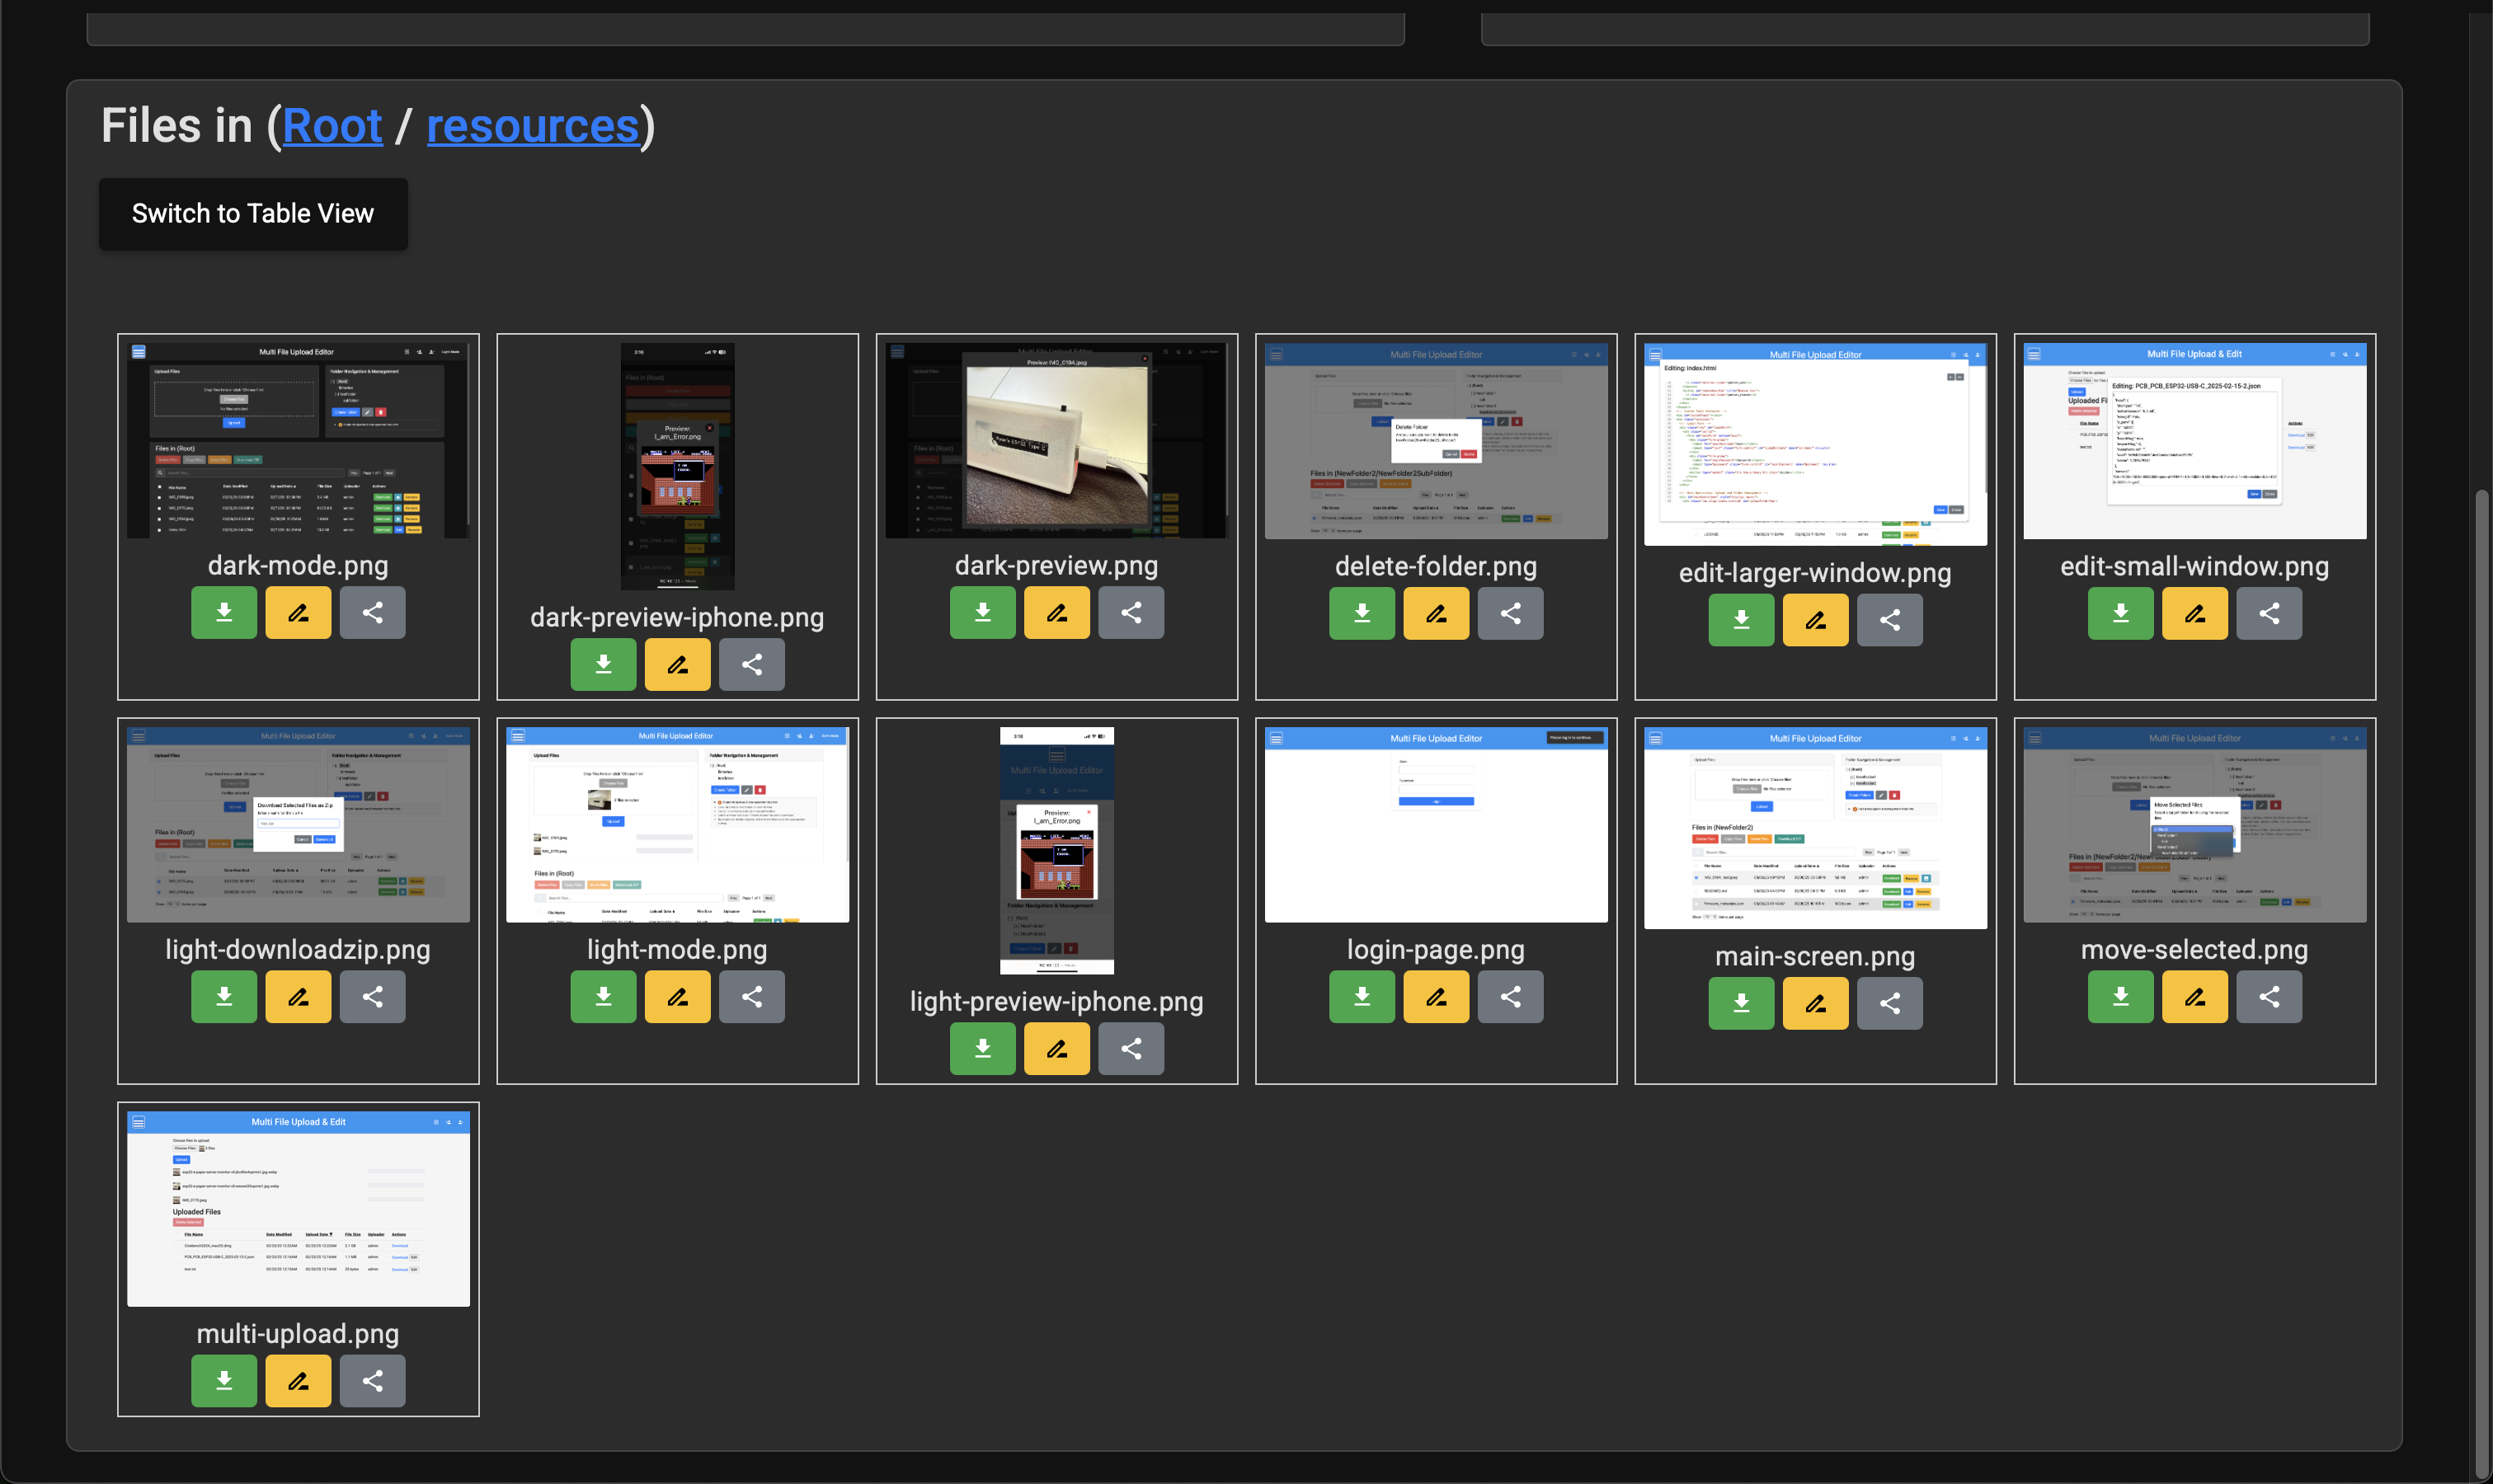Download dark-mode.png with green button
Image resolution: width=2493 pixels, height=1484 pixels.
224,612
